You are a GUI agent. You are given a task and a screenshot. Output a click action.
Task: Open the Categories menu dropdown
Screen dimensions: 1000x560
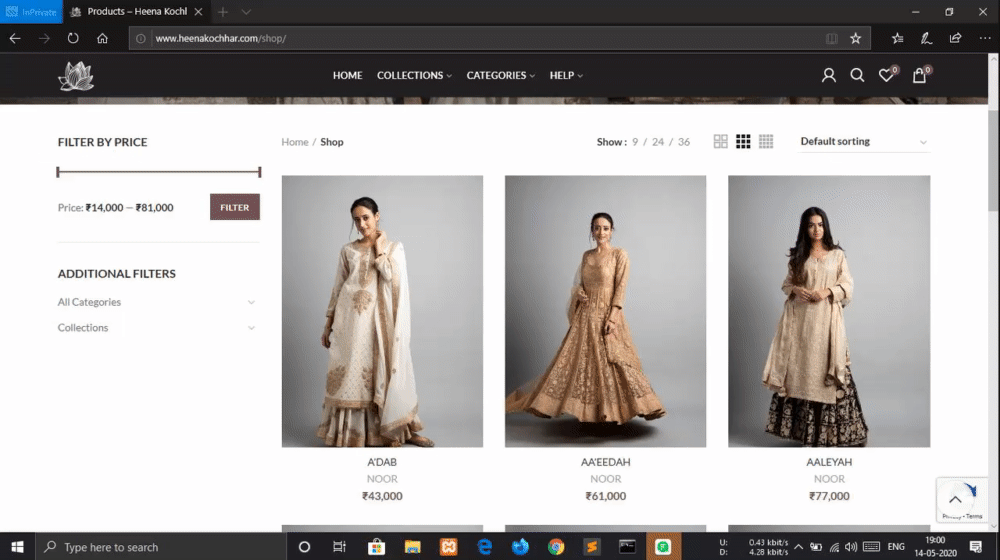click(x=501, y=75)
